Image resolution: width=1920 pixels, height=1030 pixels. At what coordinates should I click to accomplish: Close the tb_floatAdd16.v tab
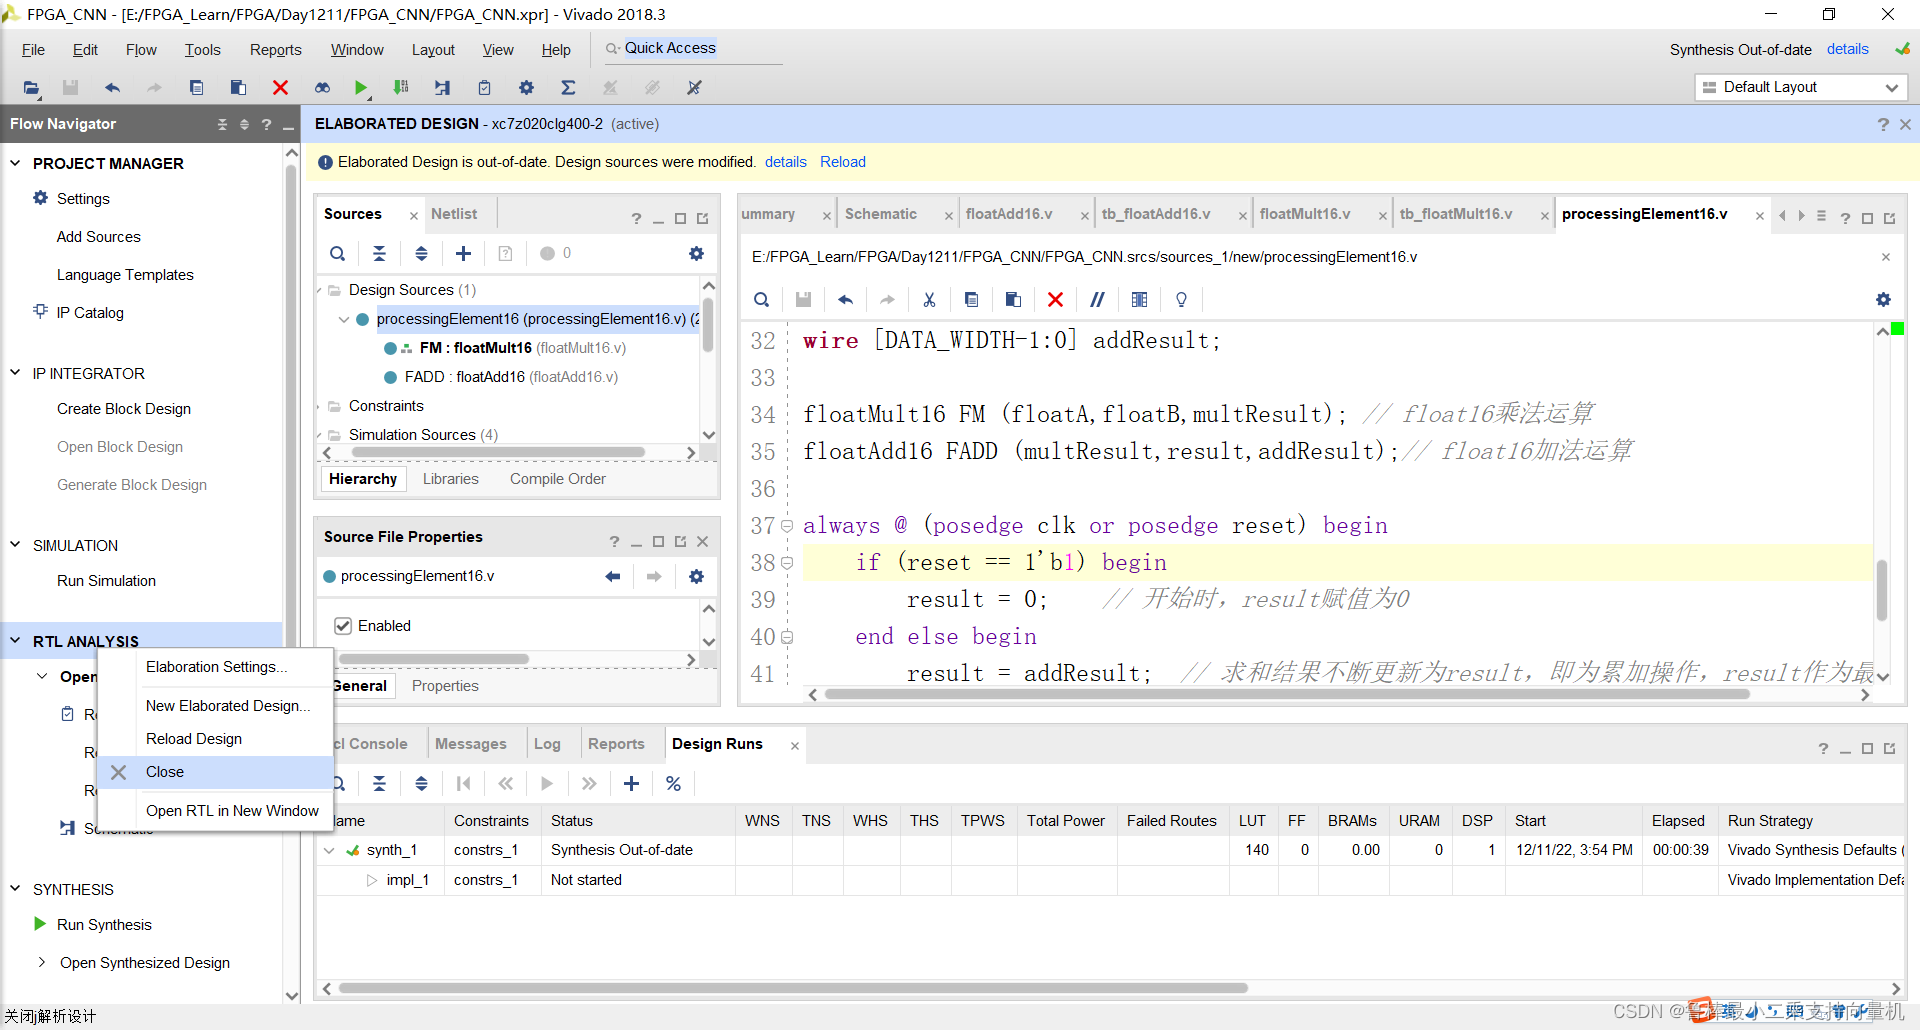(x=1243, y=216)
